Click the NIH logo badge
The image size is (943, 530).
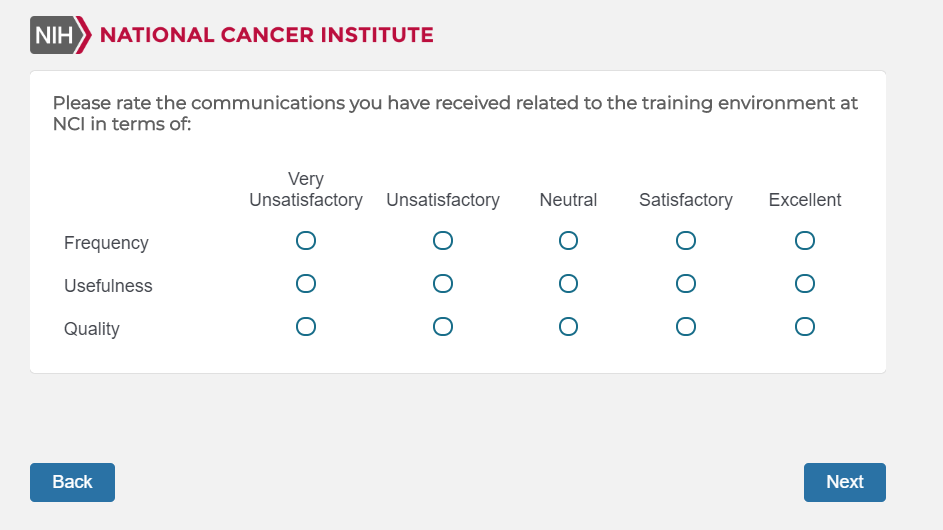(x=54, y=35)
